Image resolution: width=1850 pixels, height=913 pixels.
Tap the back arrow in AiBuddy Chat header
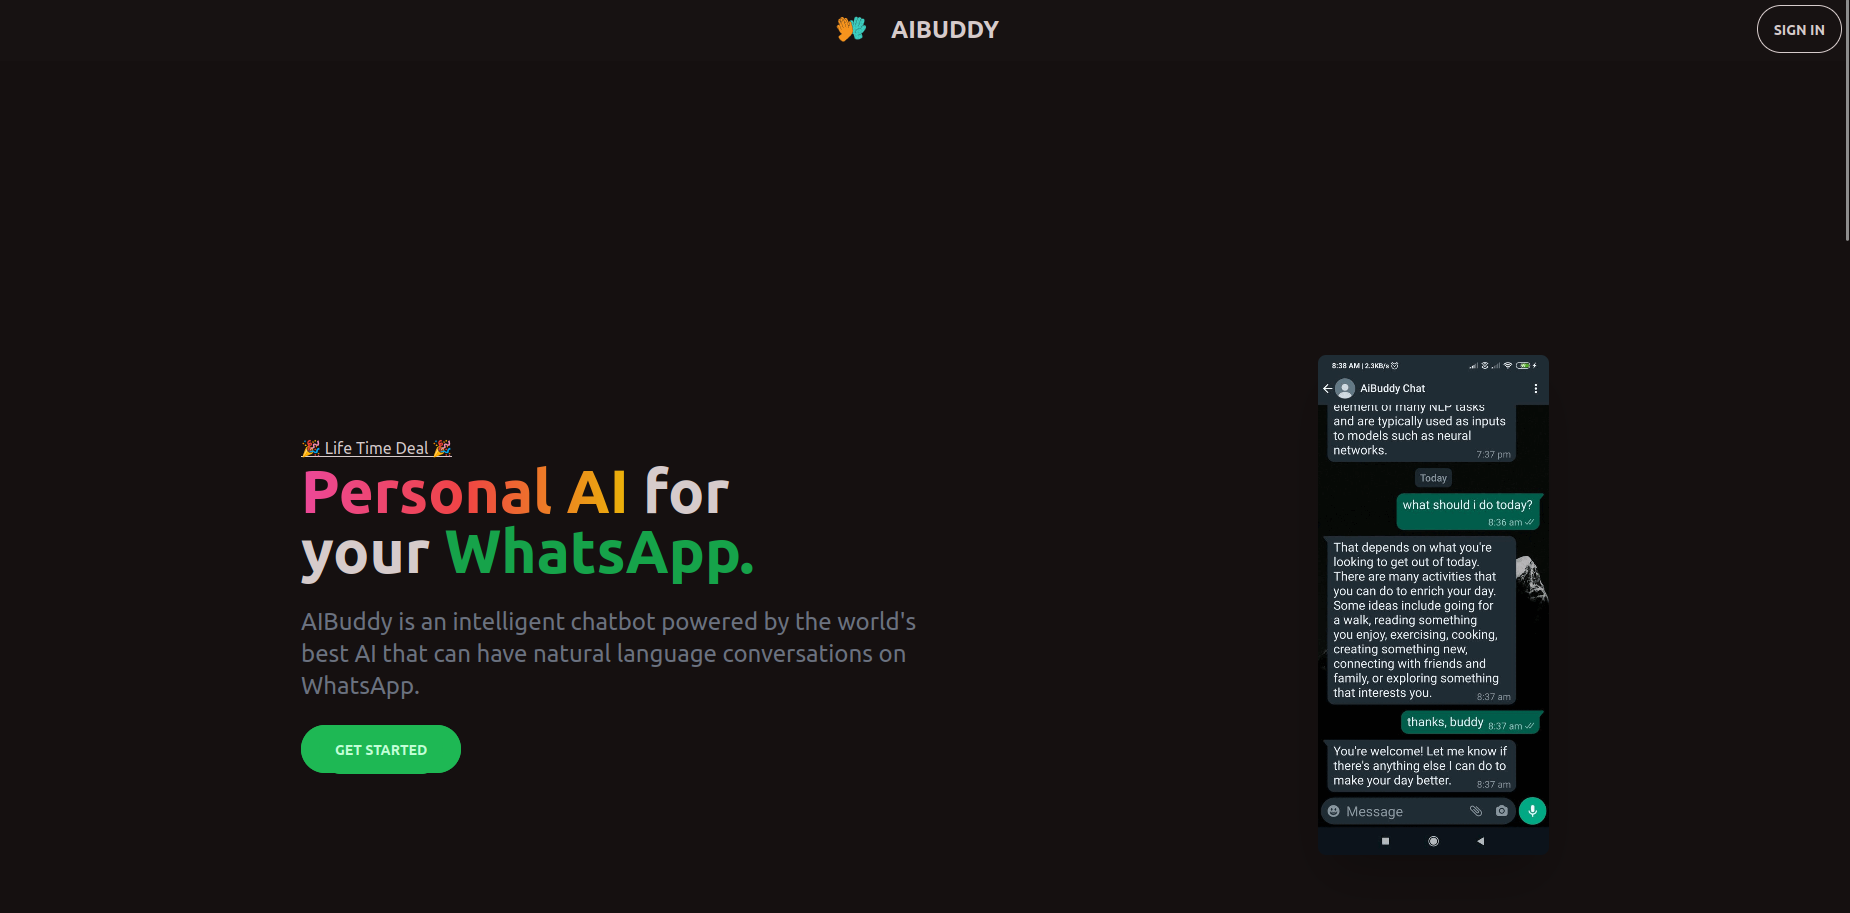tap(1327, 388)
